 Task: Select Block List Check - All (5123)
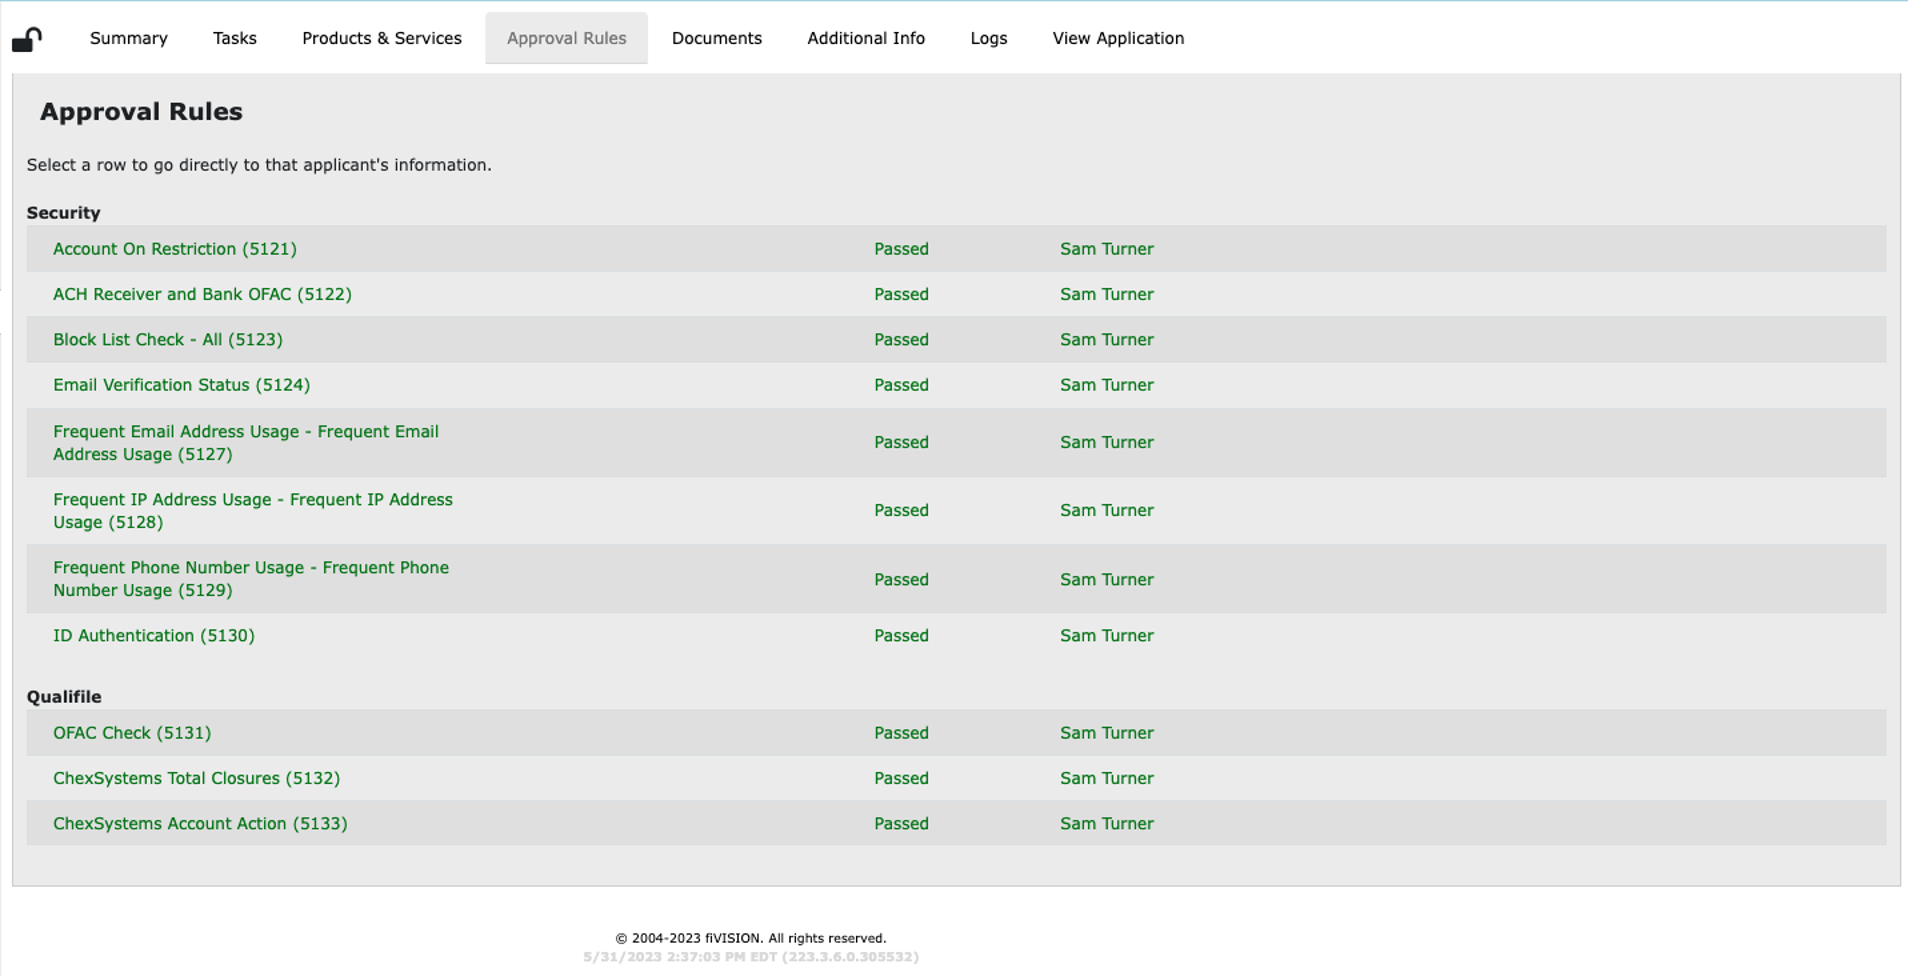pyautogui.click(x=168, y=340)
